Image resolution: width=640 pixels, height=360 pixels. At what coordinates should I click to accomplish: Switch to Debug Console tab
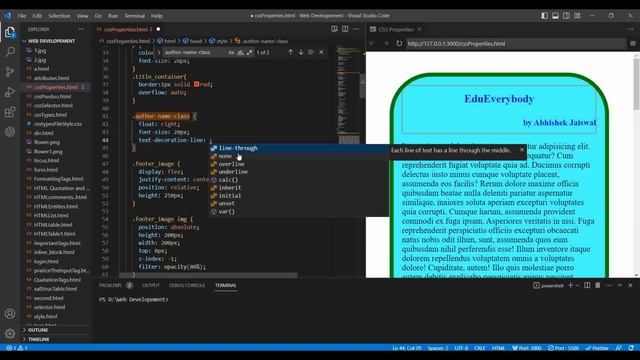tap(187, 285)
